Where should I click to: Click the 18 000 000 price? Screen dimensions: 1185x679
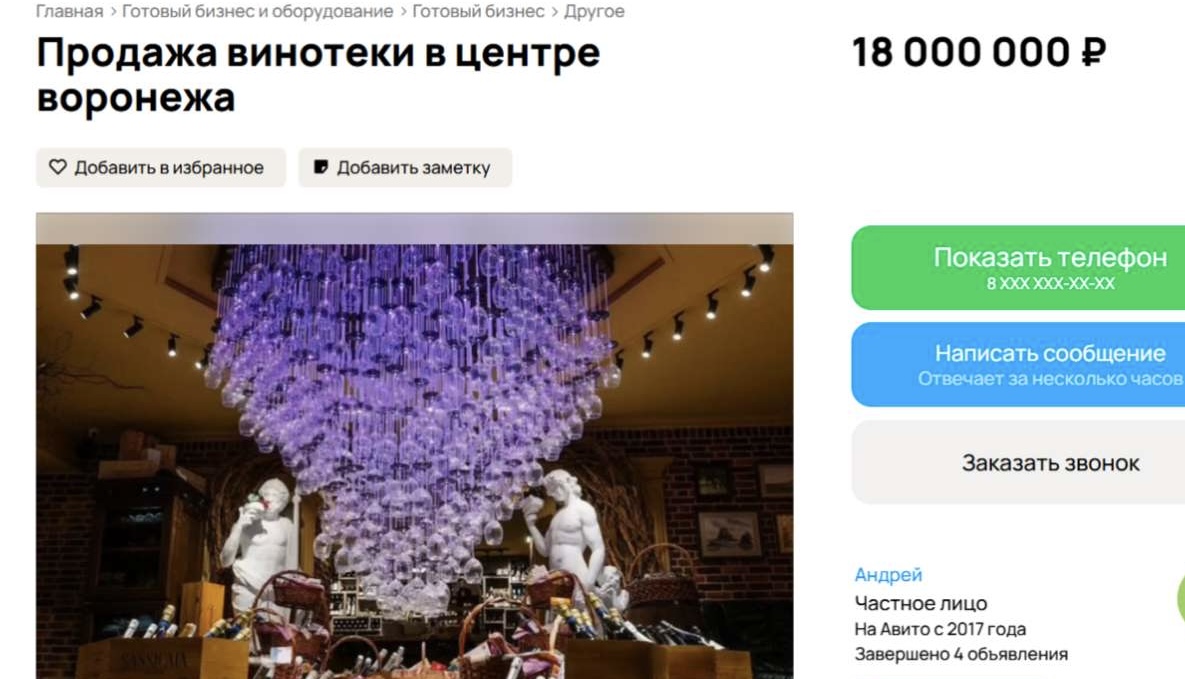963,53
